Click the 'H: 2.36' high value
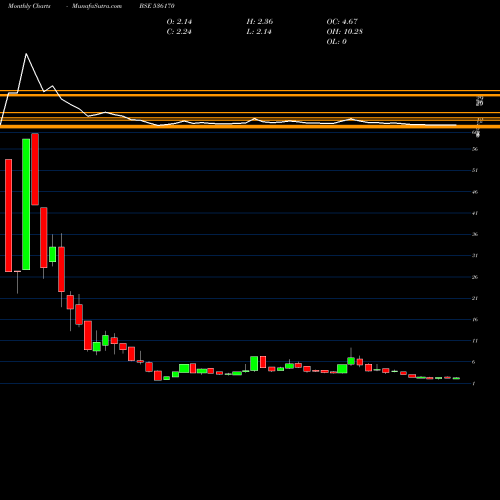 point(260,21)
